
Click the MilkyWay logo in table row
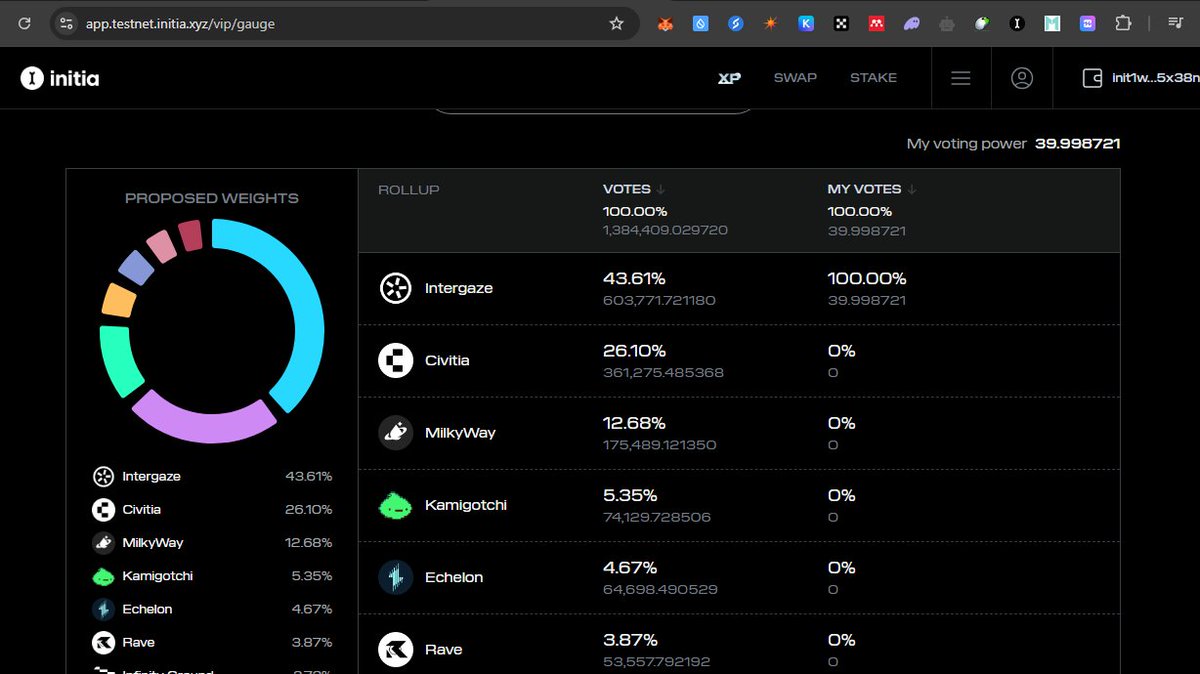click(396, 432)
